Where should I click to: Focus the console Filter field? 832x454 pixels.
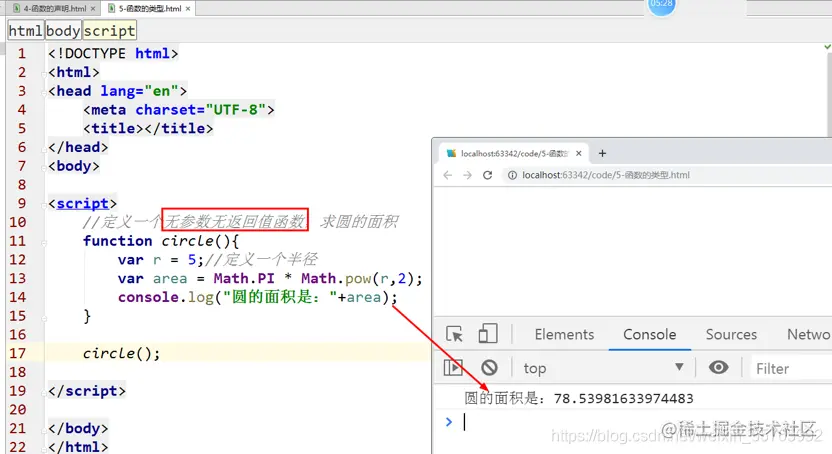click(x=792, y=369)
